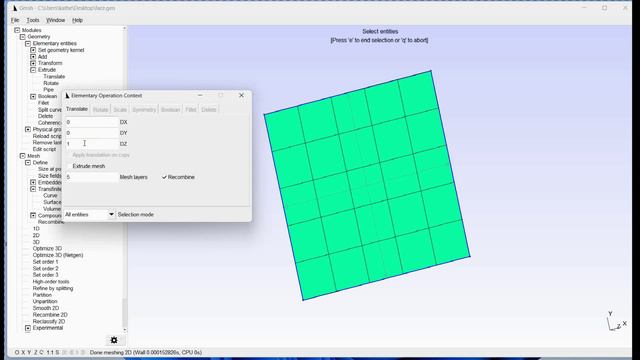
Task: Select the Translate tab
Action: pyautogui.click(x=77, y=109)
